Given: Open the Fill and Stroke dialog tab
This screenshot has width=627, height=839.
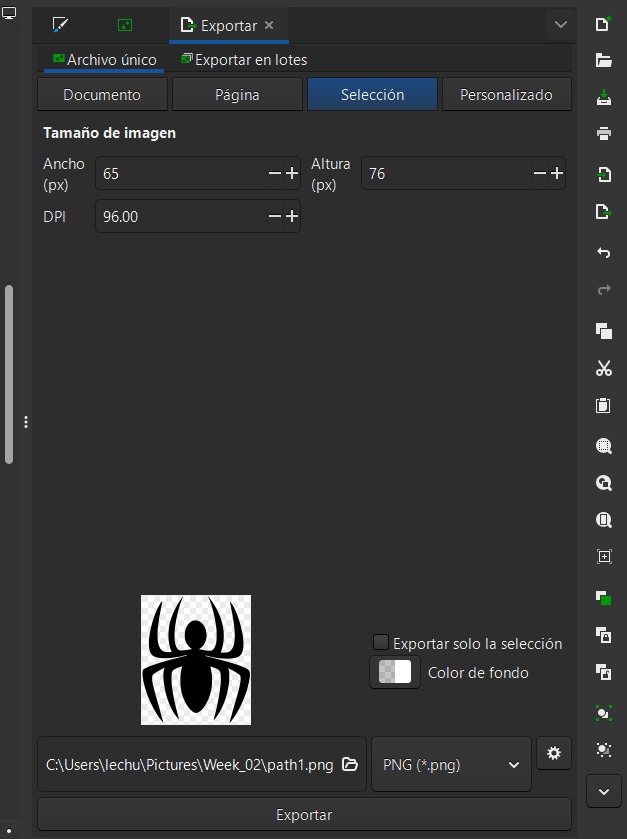Looking at the screenshot, I should tap(60, 25).
